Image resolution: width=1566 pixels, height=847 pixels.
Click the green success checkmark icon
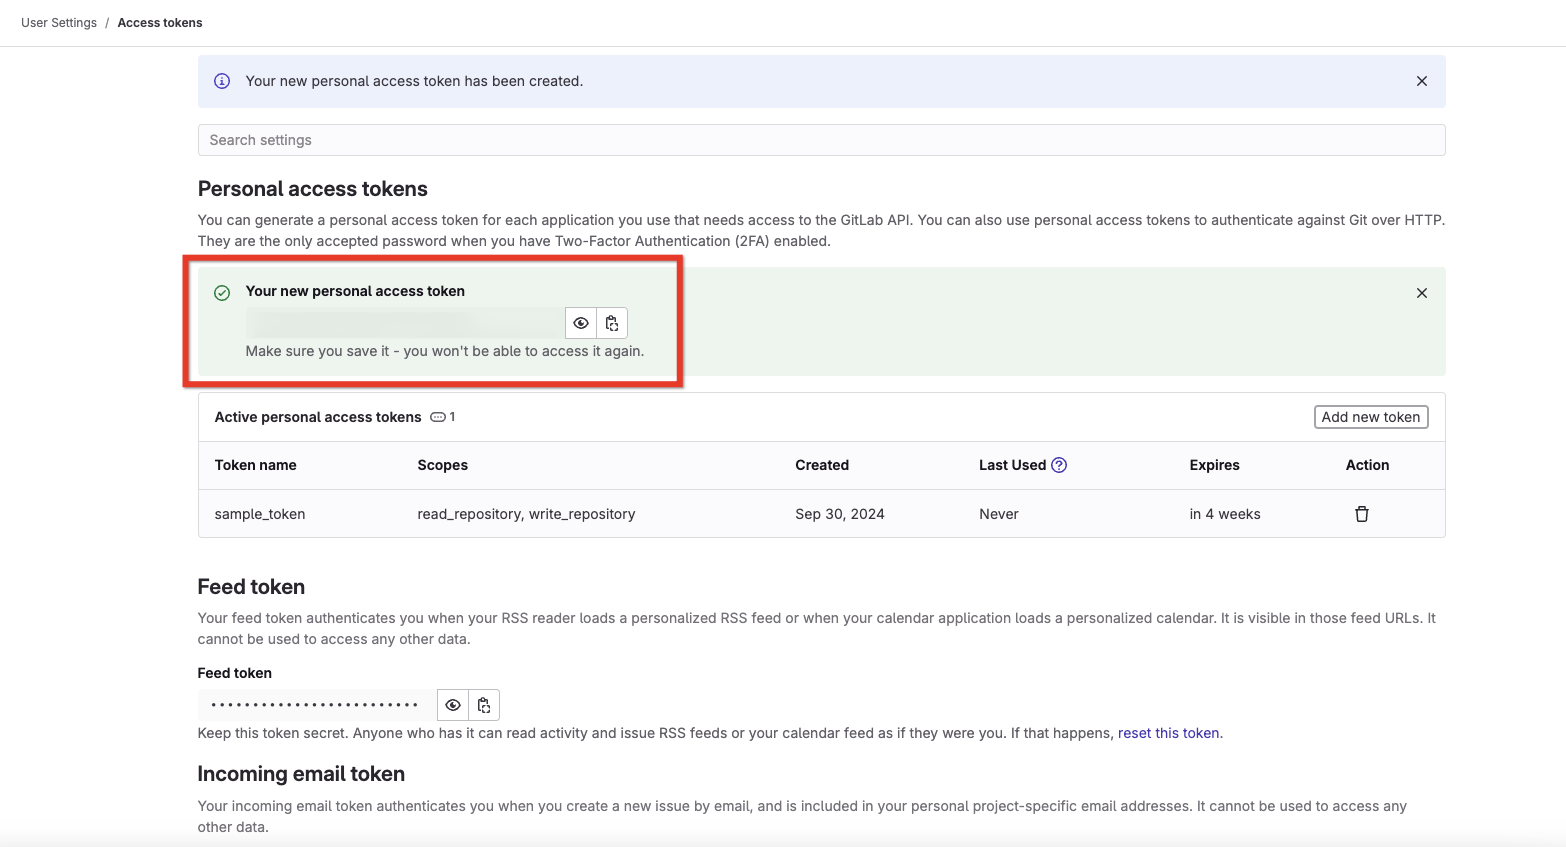click(222, 293)
